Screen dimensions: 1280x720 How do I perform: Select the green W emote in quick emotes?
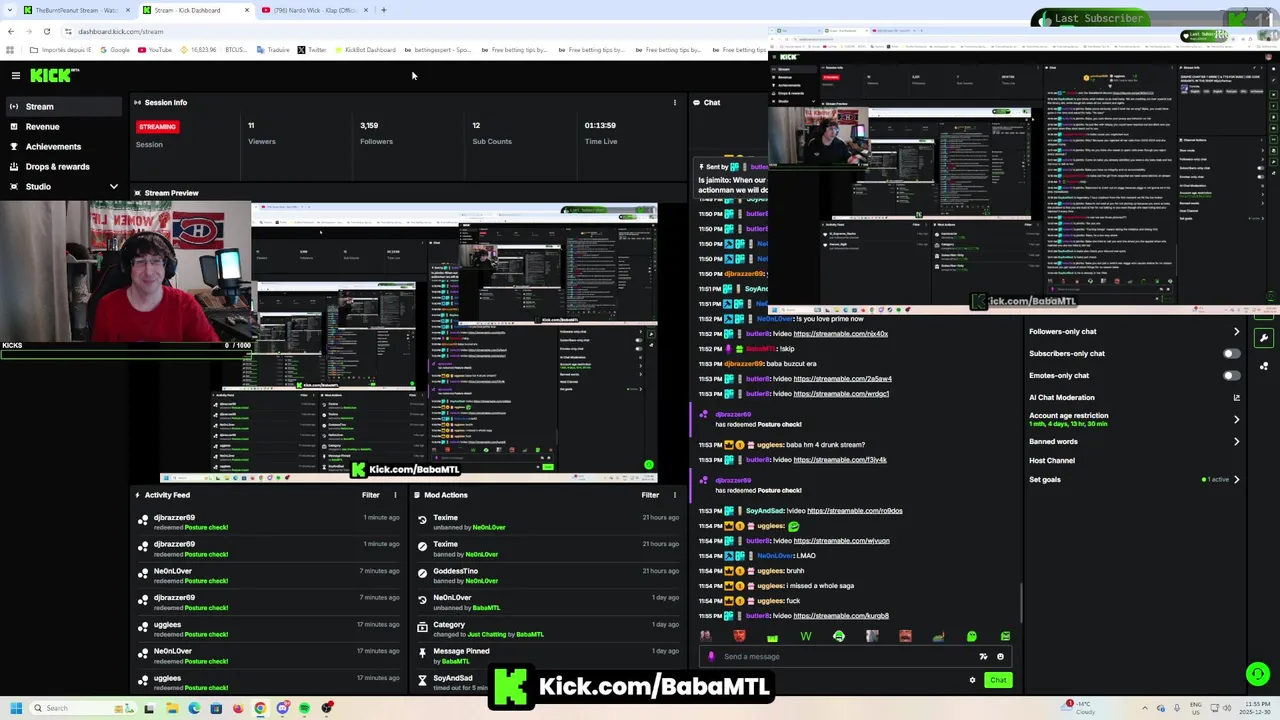(x=806, y=636)
